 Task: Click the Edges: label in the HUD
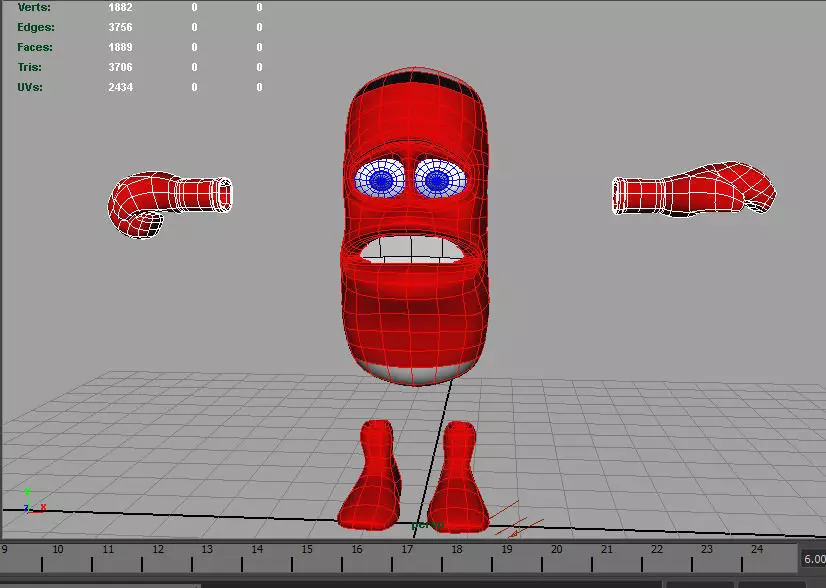[x=35, y=27]
